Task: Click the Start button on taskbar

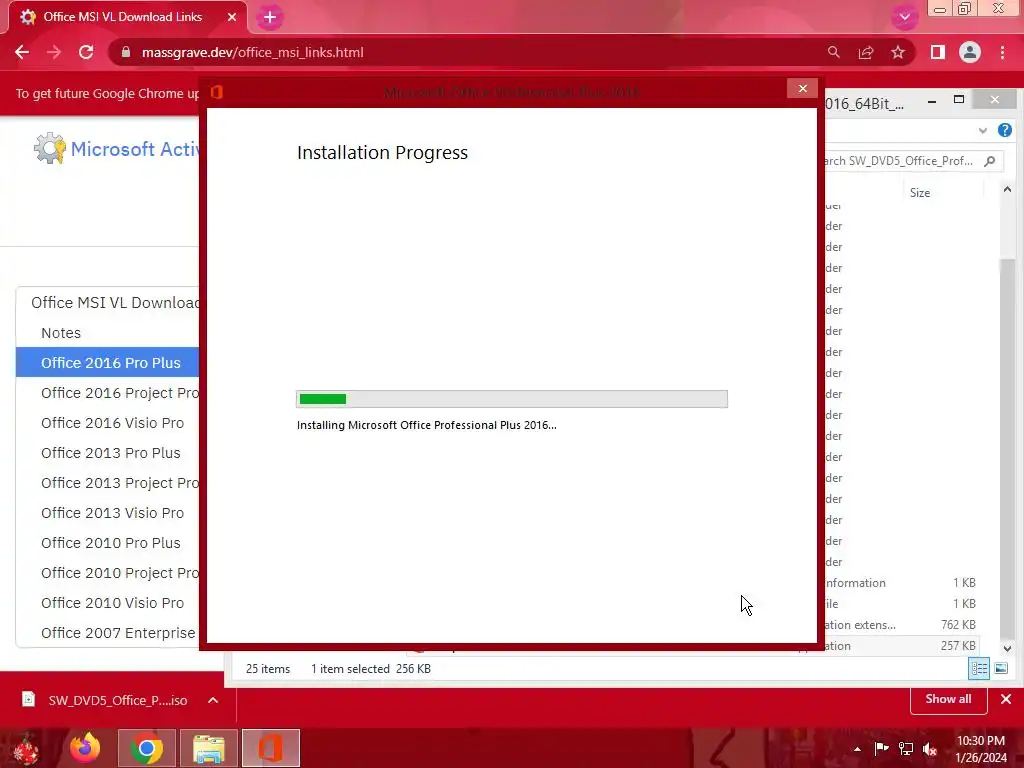Action: pos(26,748)
